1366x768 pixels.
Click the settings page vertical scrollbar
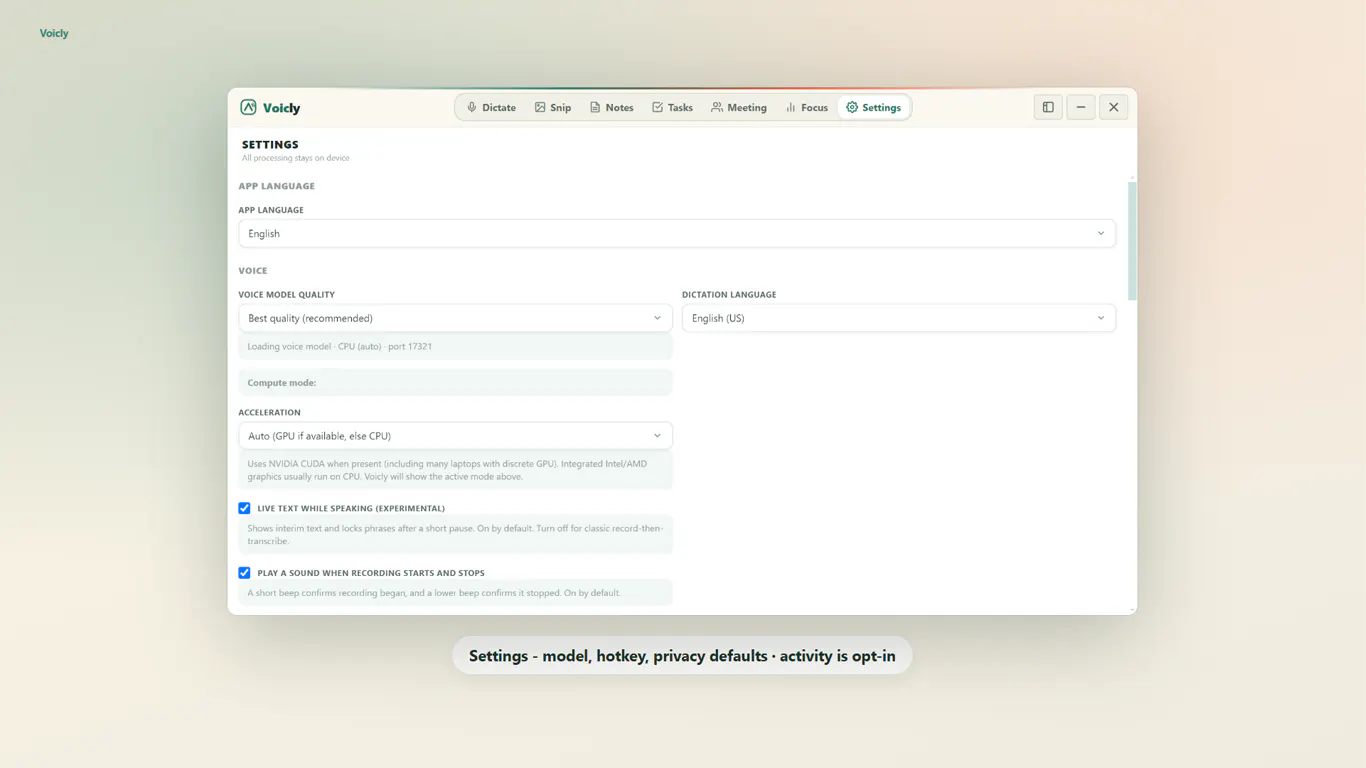click(1132, 241)
